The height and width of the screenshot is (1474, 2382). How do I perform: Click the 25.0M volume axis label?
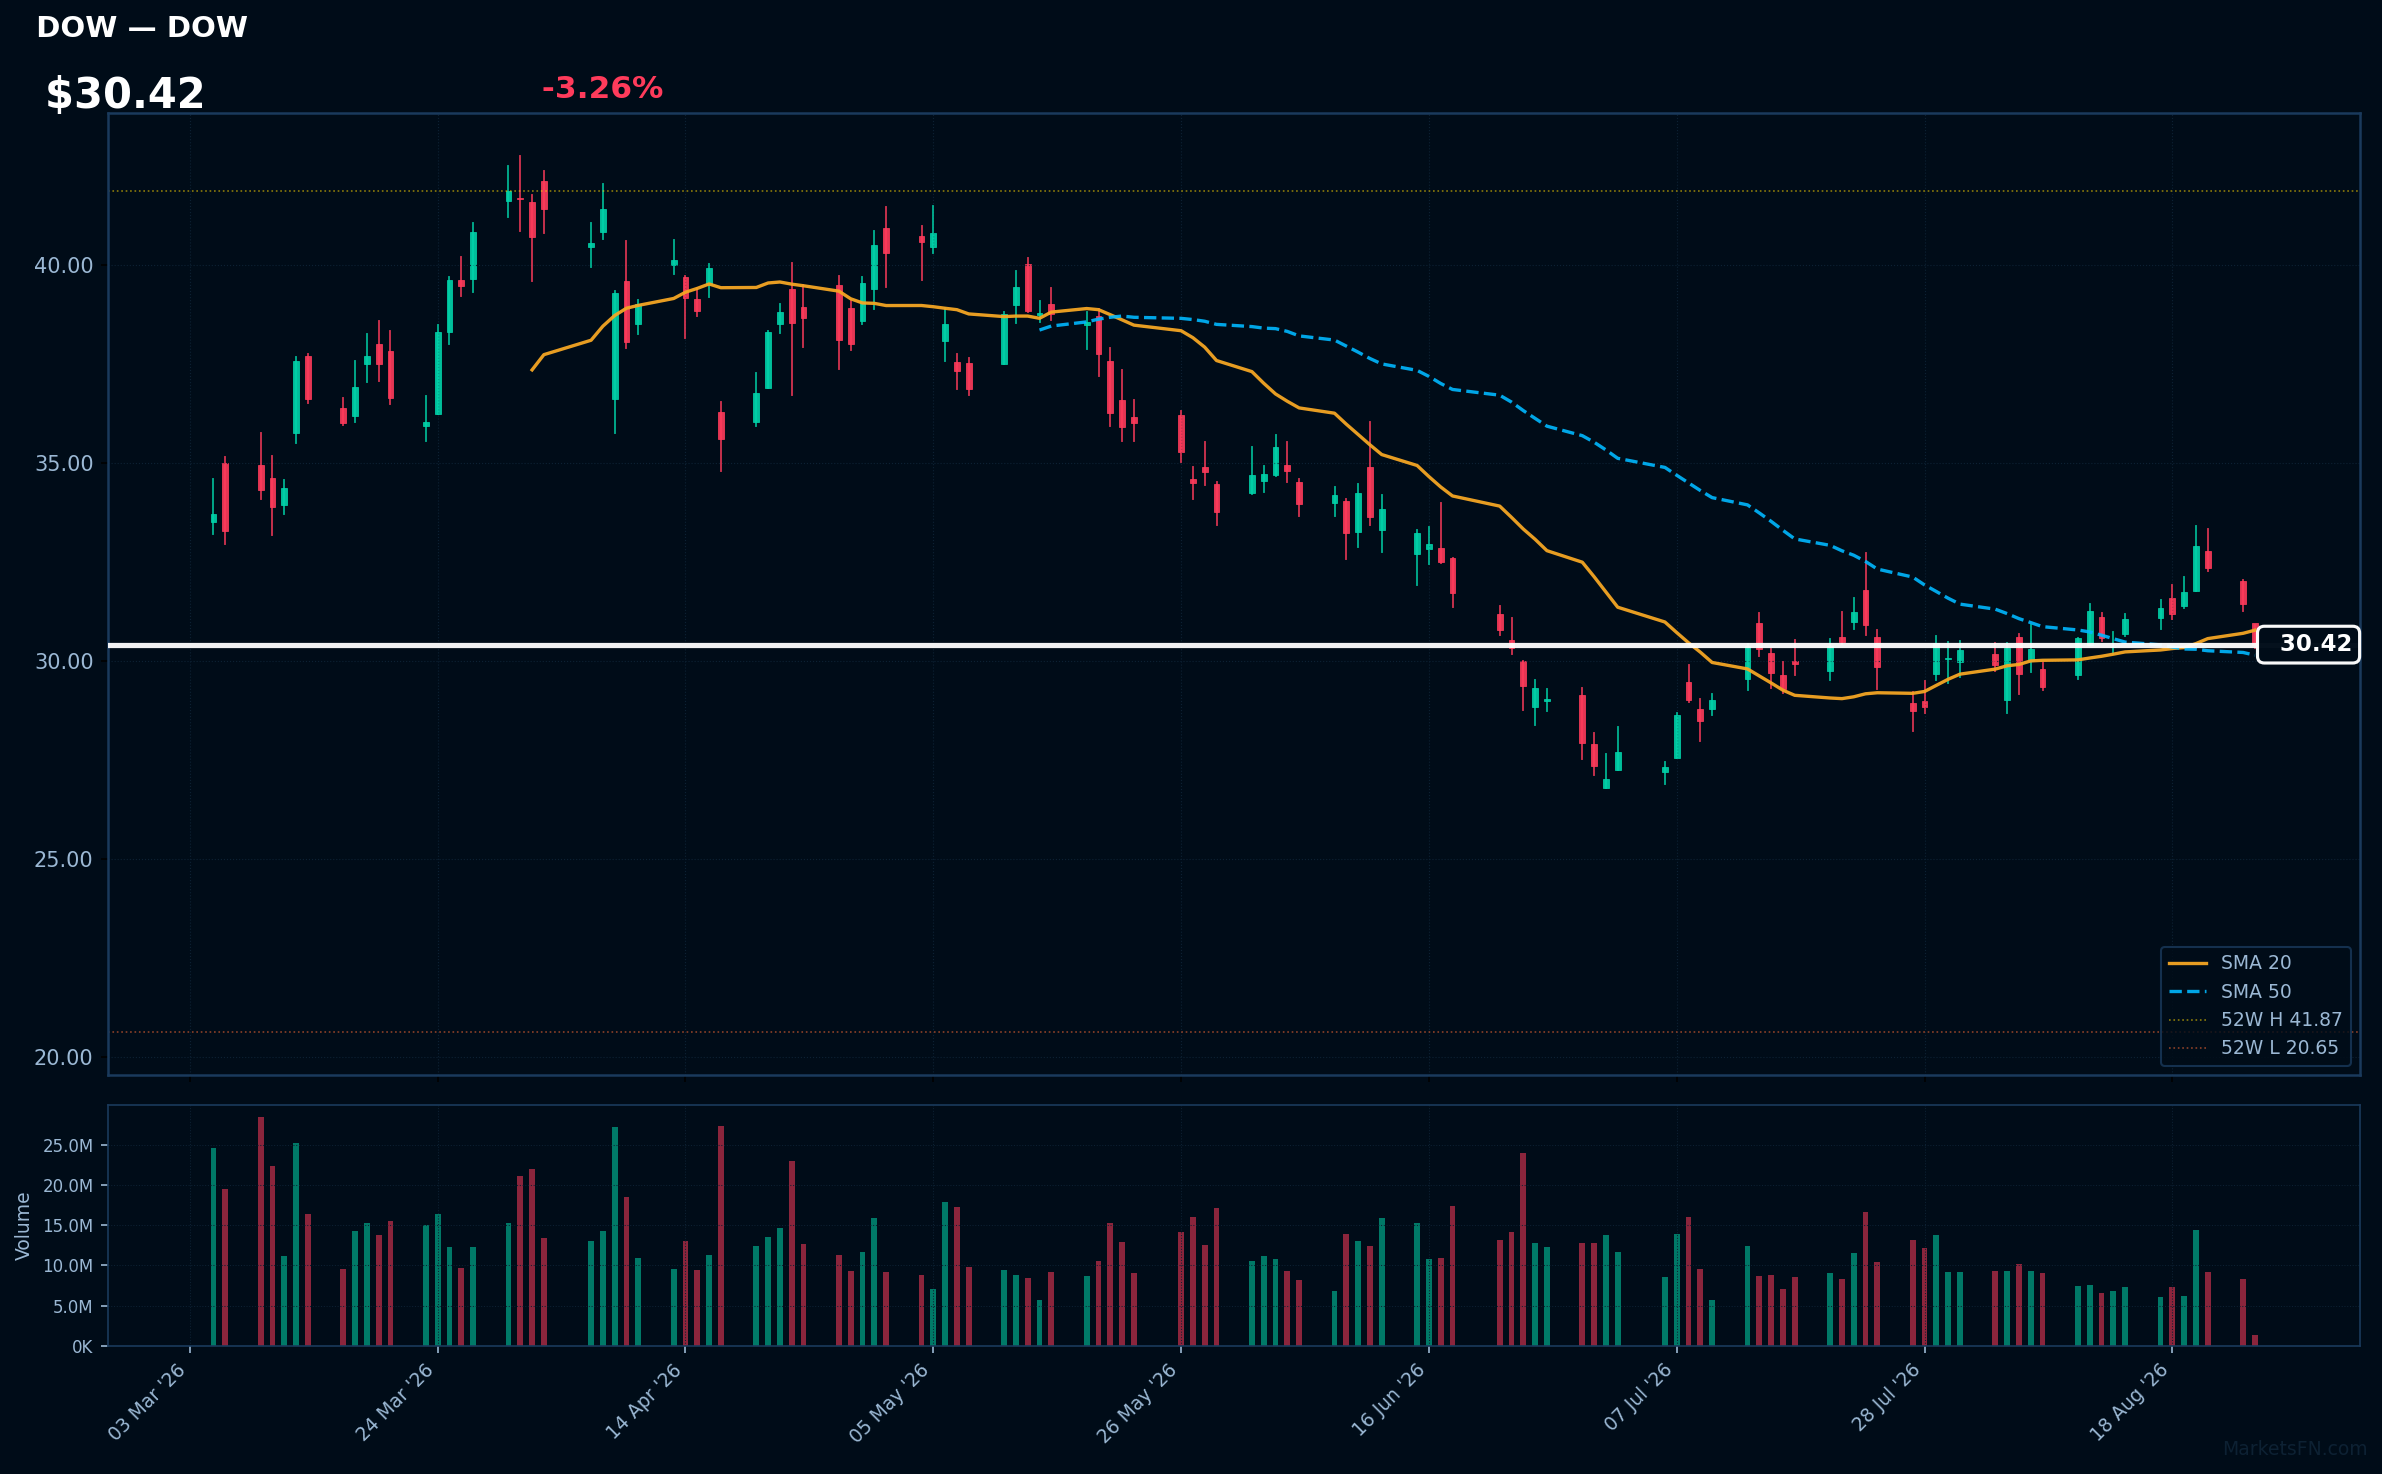(x=68, y=1145)
